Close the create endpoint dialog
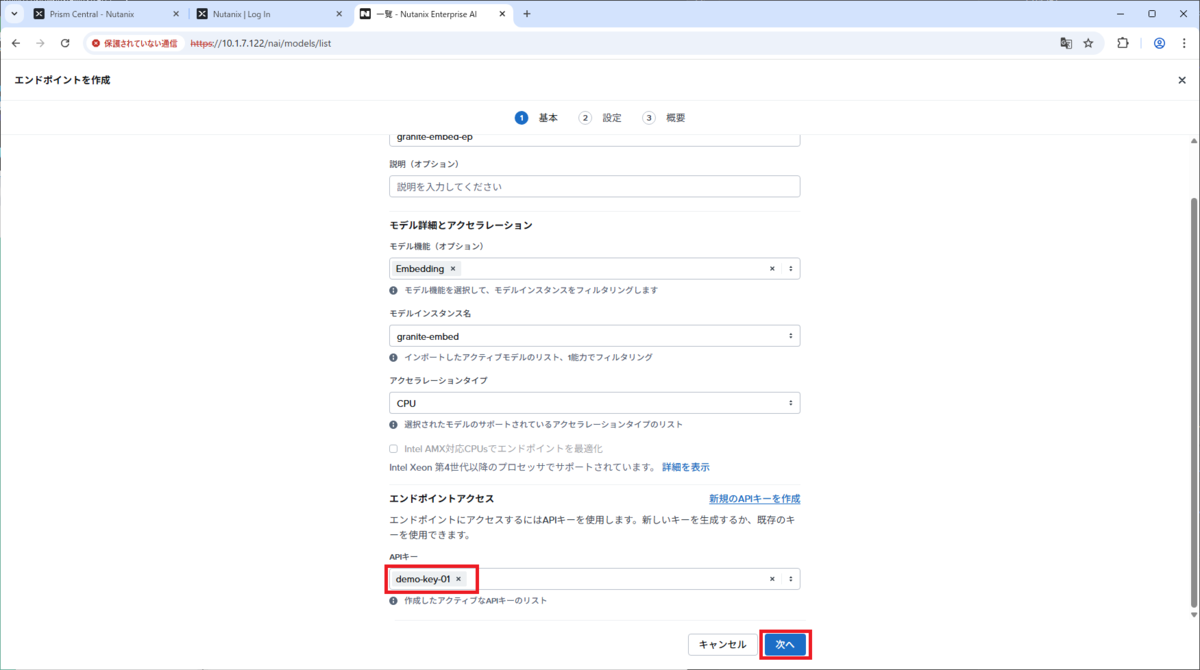Viewport: 1200px width, 670px height. 1182,80
